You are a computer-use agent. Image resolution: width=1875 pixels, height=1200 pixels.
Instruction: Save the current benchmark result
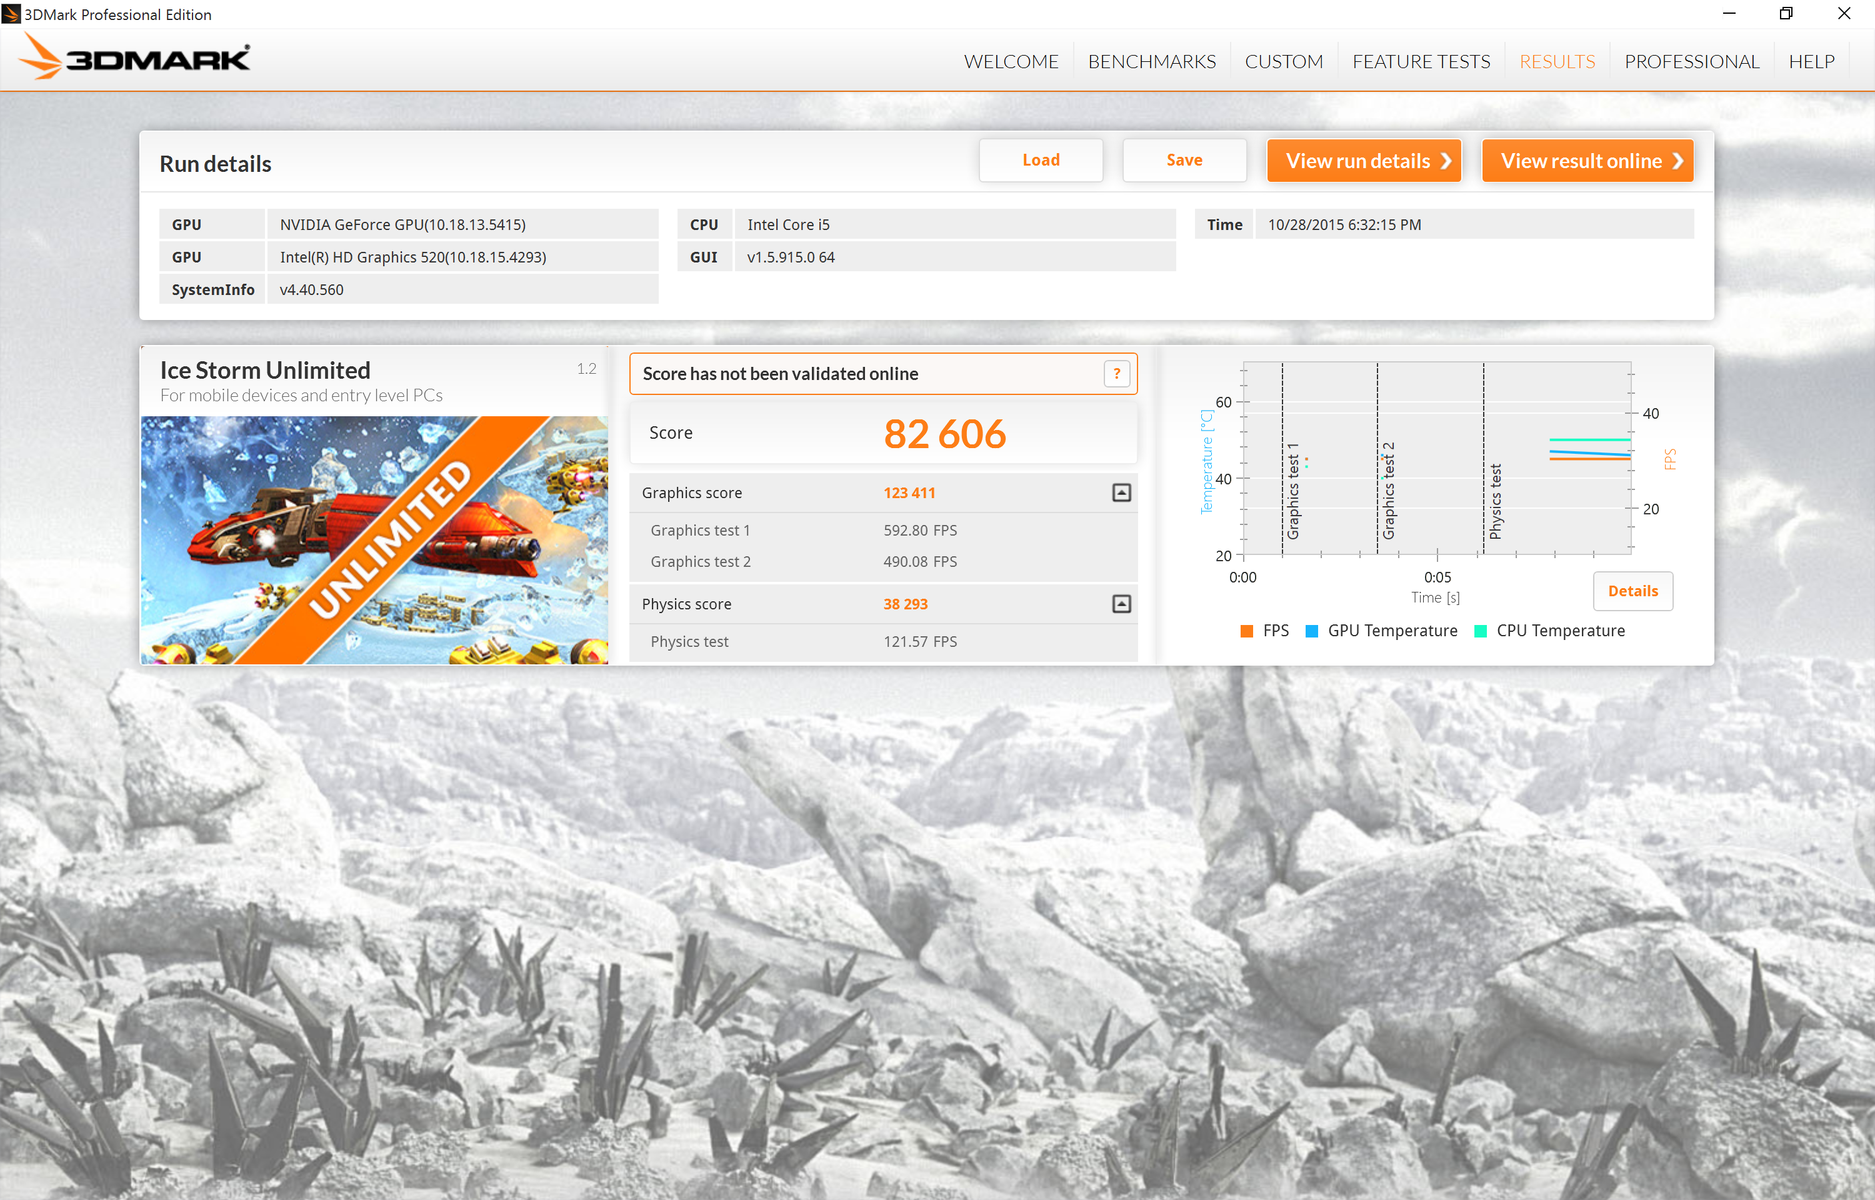click(x=1185, y=161)
